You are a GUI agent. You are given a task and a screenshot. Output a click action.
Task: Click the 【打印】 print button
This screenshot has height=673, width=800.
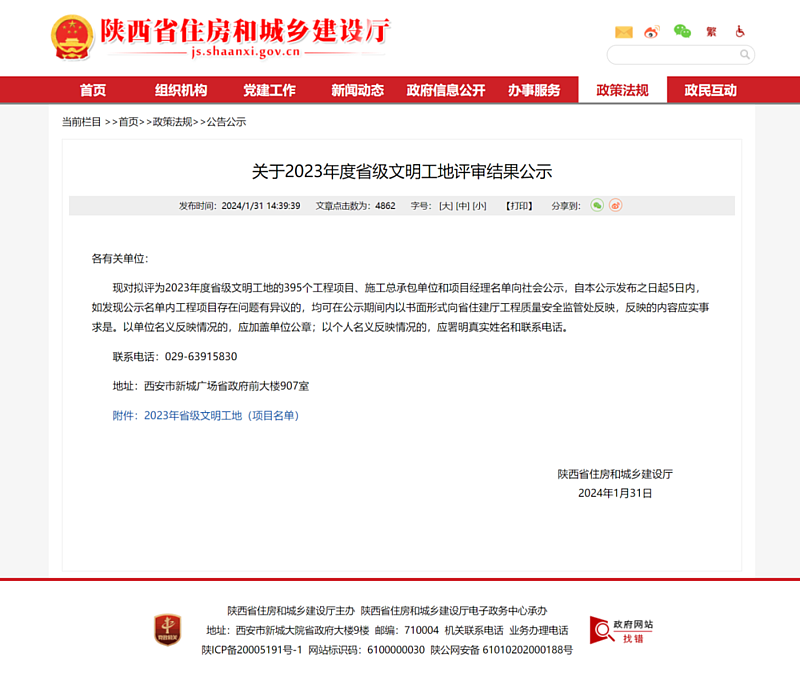point(519,206)
